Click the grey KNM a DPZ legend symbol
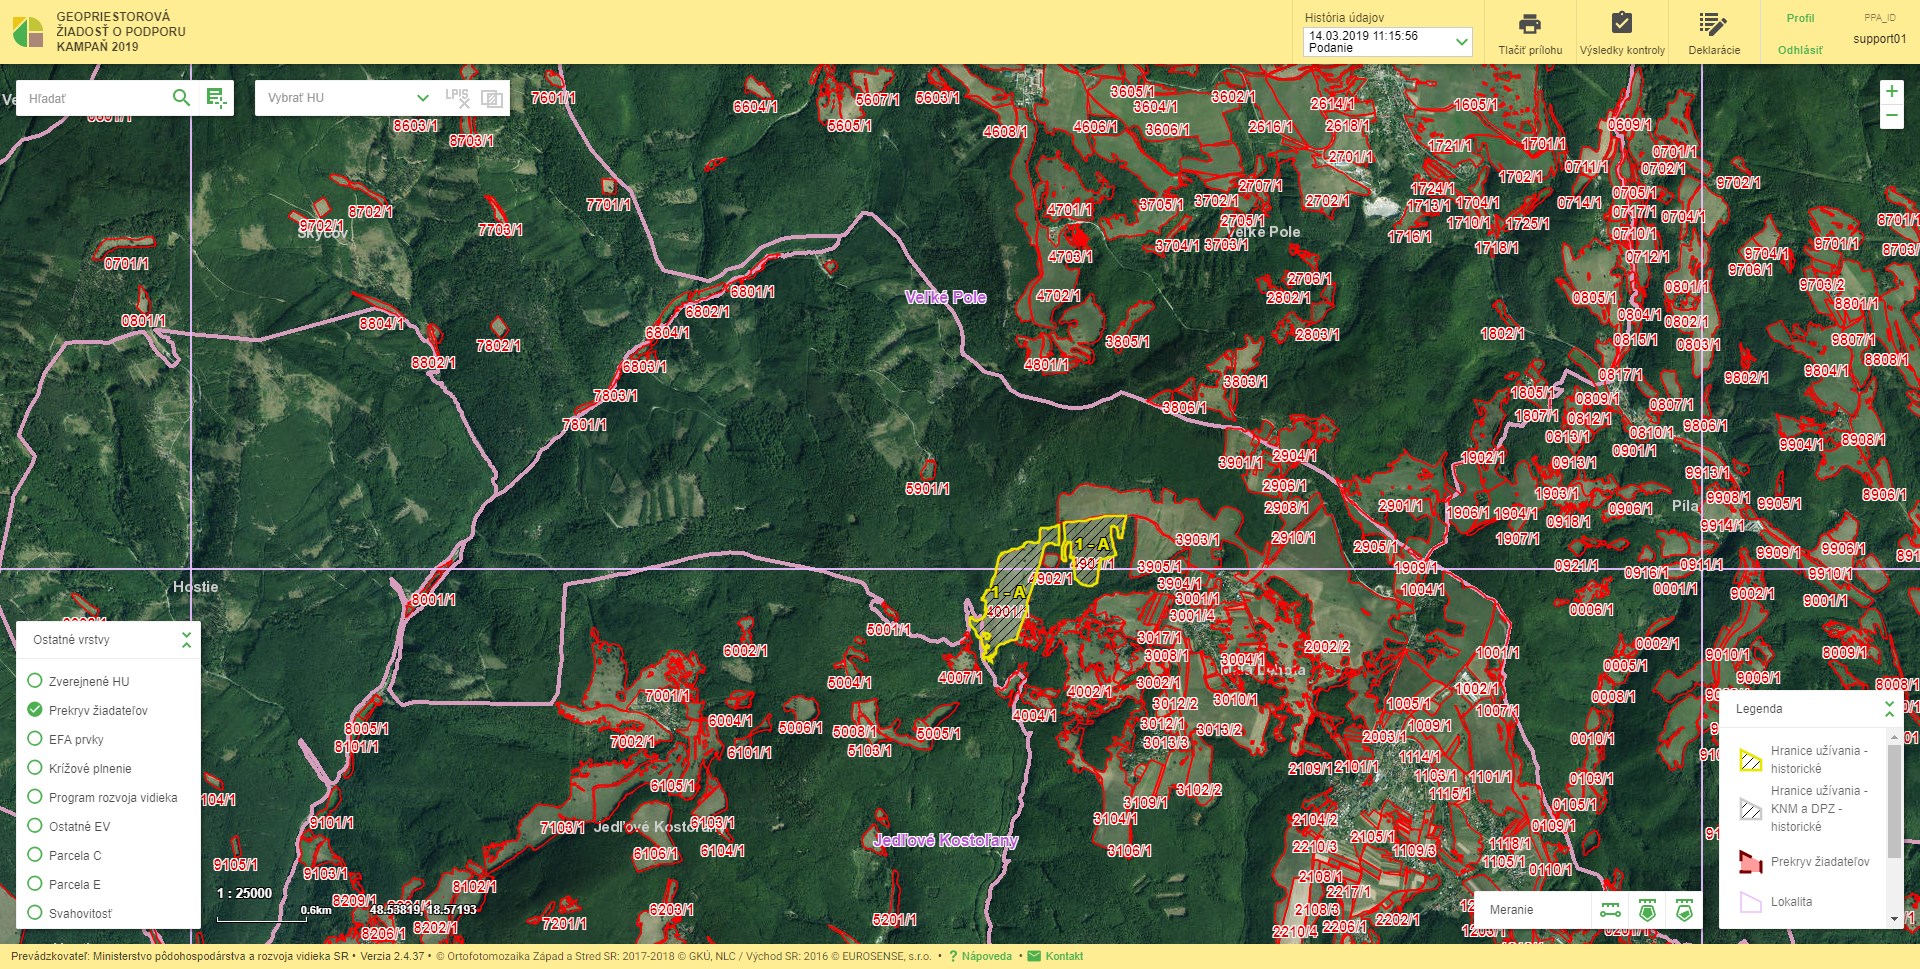This screenshot has height=969, width=1920. [x=1751, y=809]
